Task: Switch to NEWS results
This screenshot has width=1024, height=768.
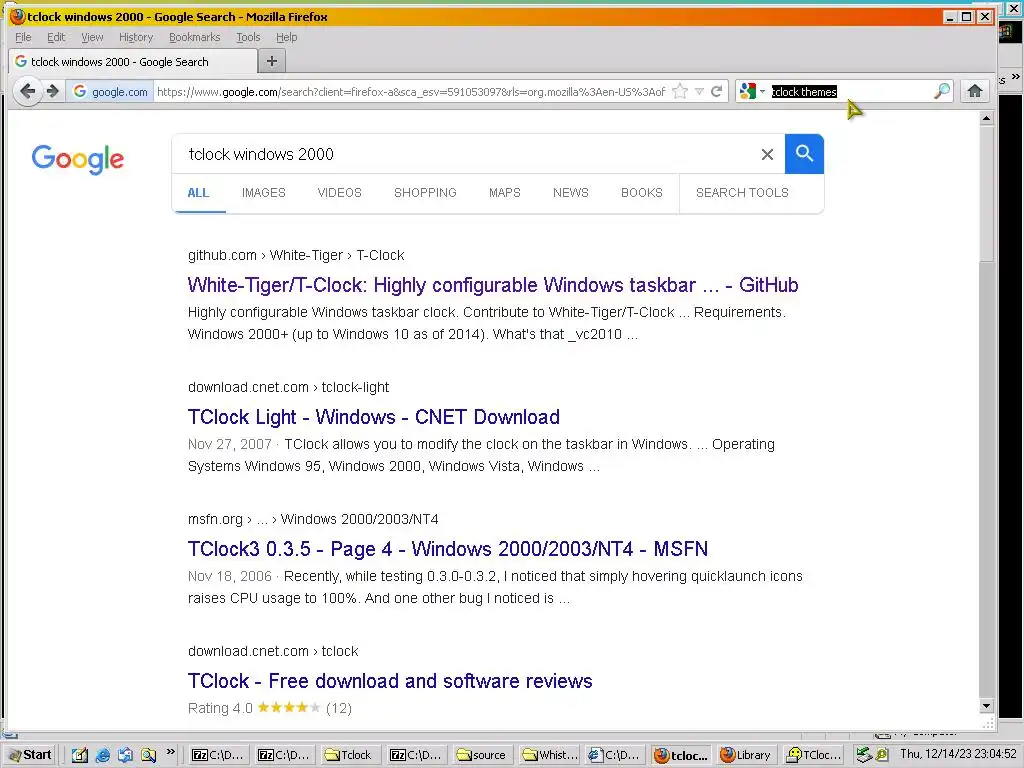Action: coord(571,193)
